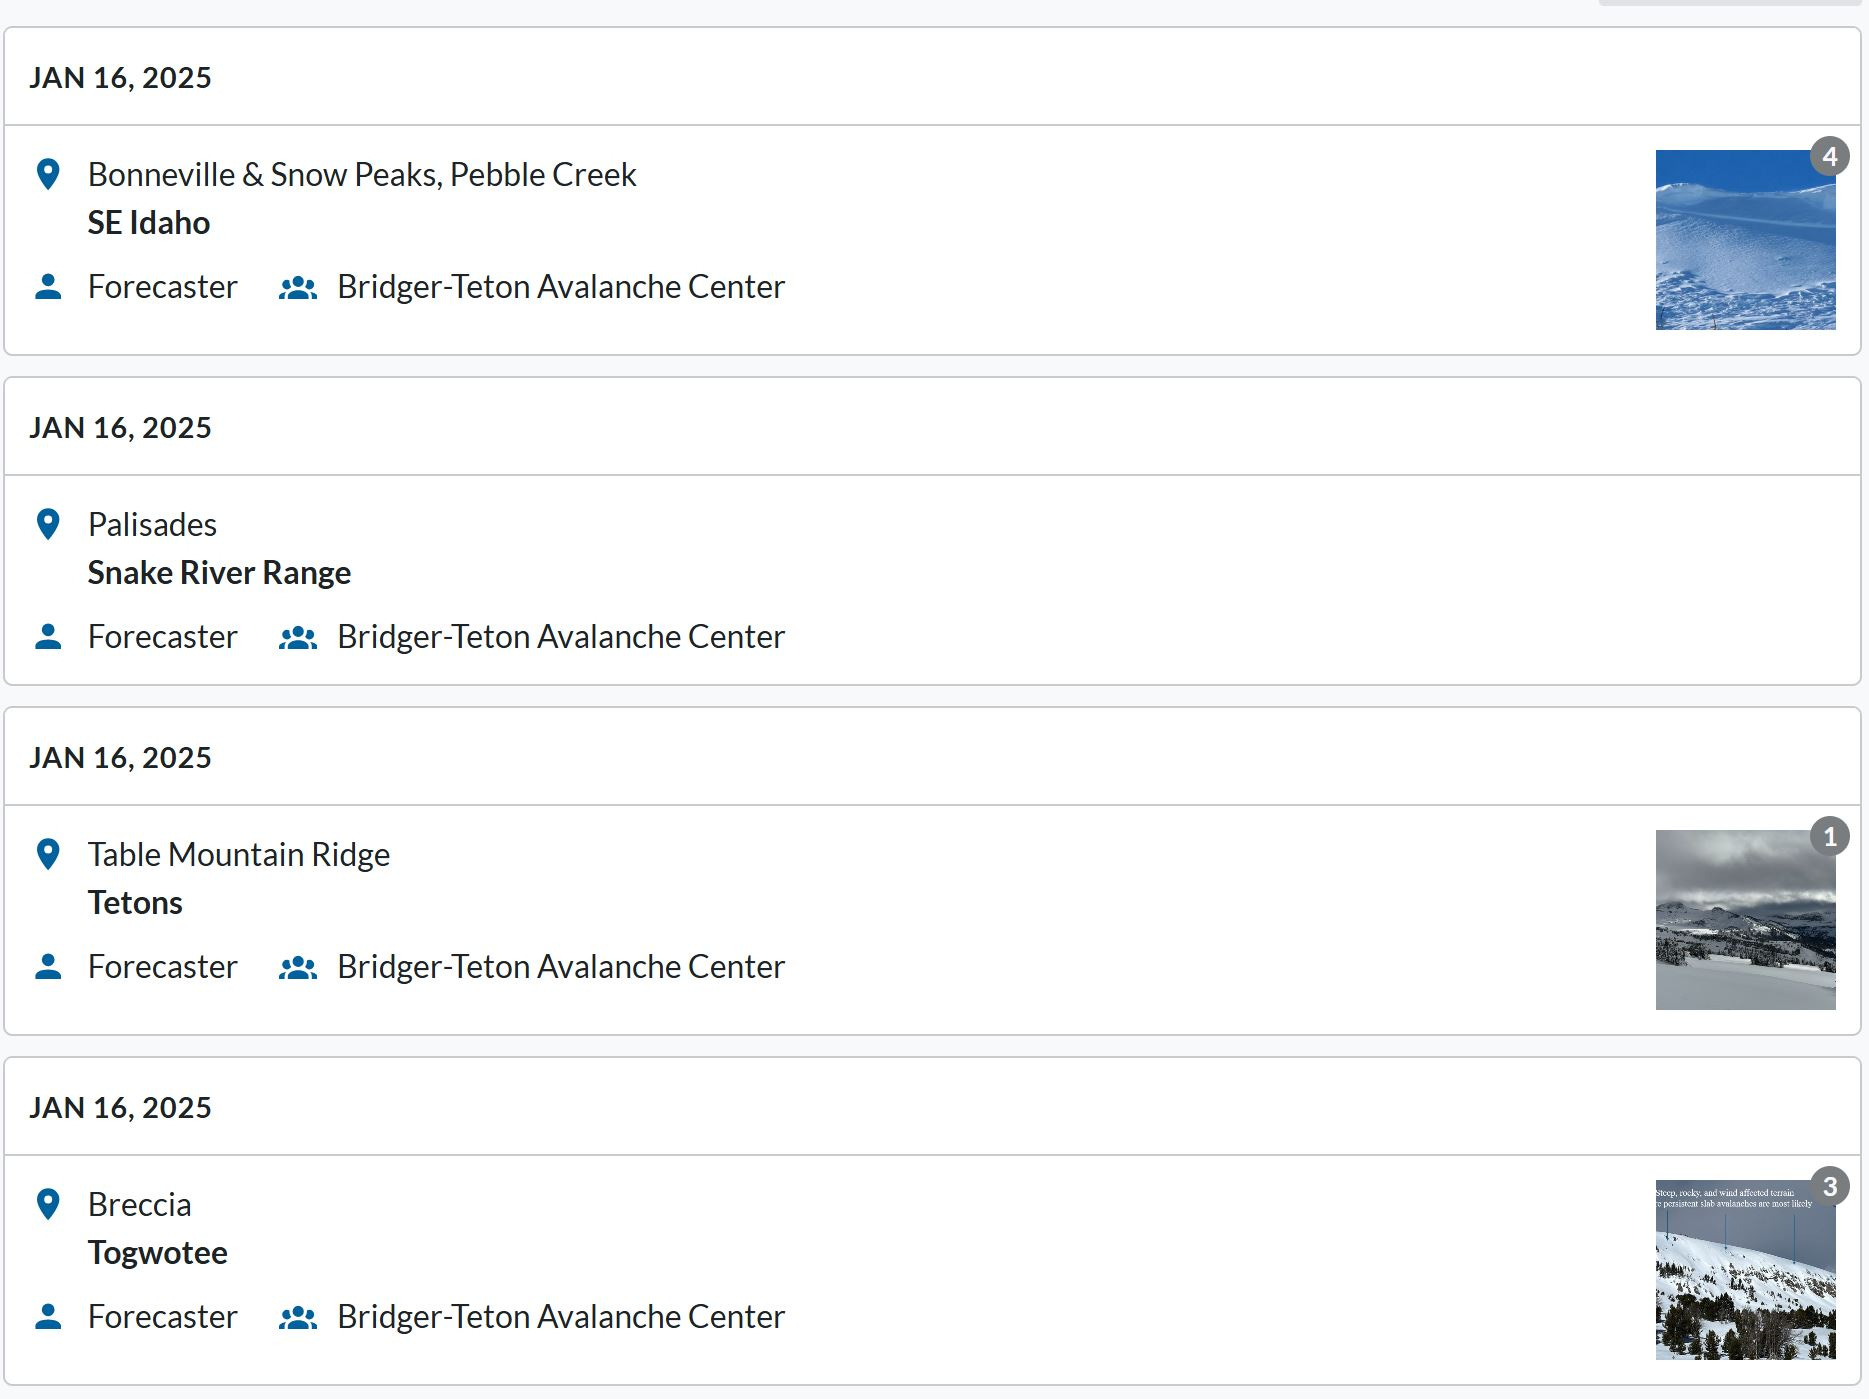
Task: Click Bridger-Teton Avalanche Center in Tetons card
Action: pos(561,967)
